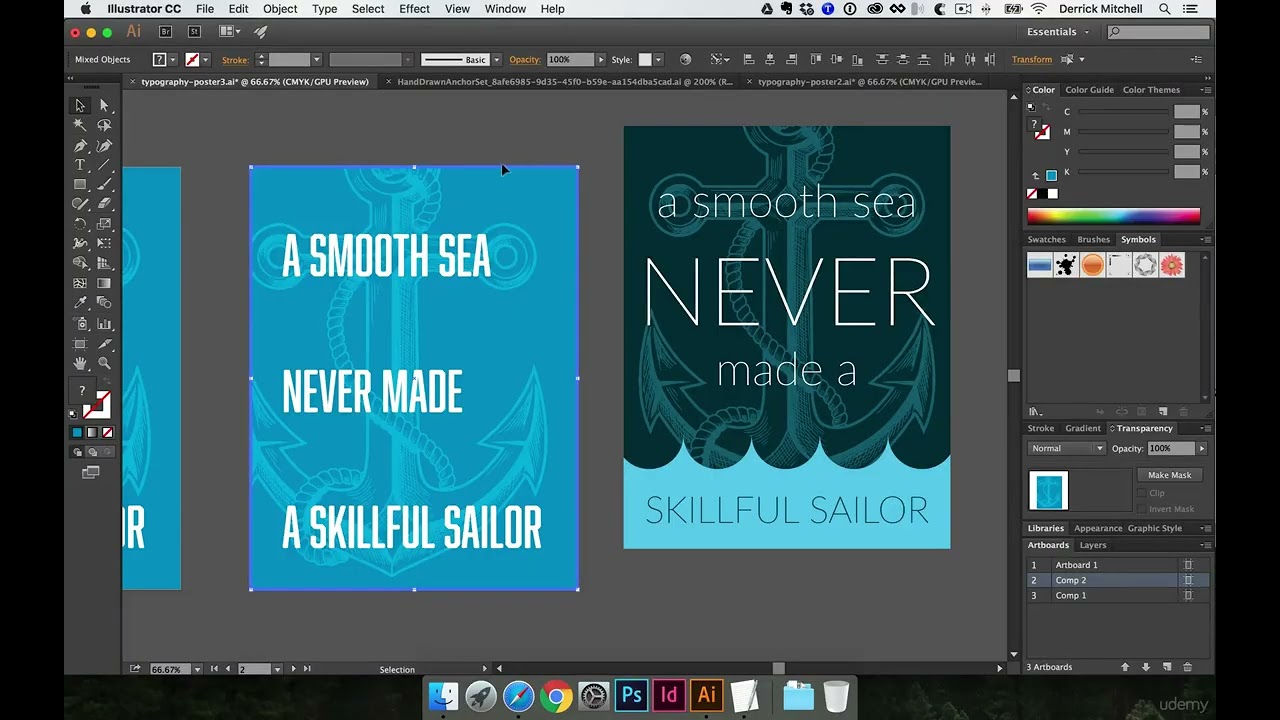Screen dimensions: 1280x720
Task: Switch to typography-poster2.ai document tab
Action: tap(870, 82)
